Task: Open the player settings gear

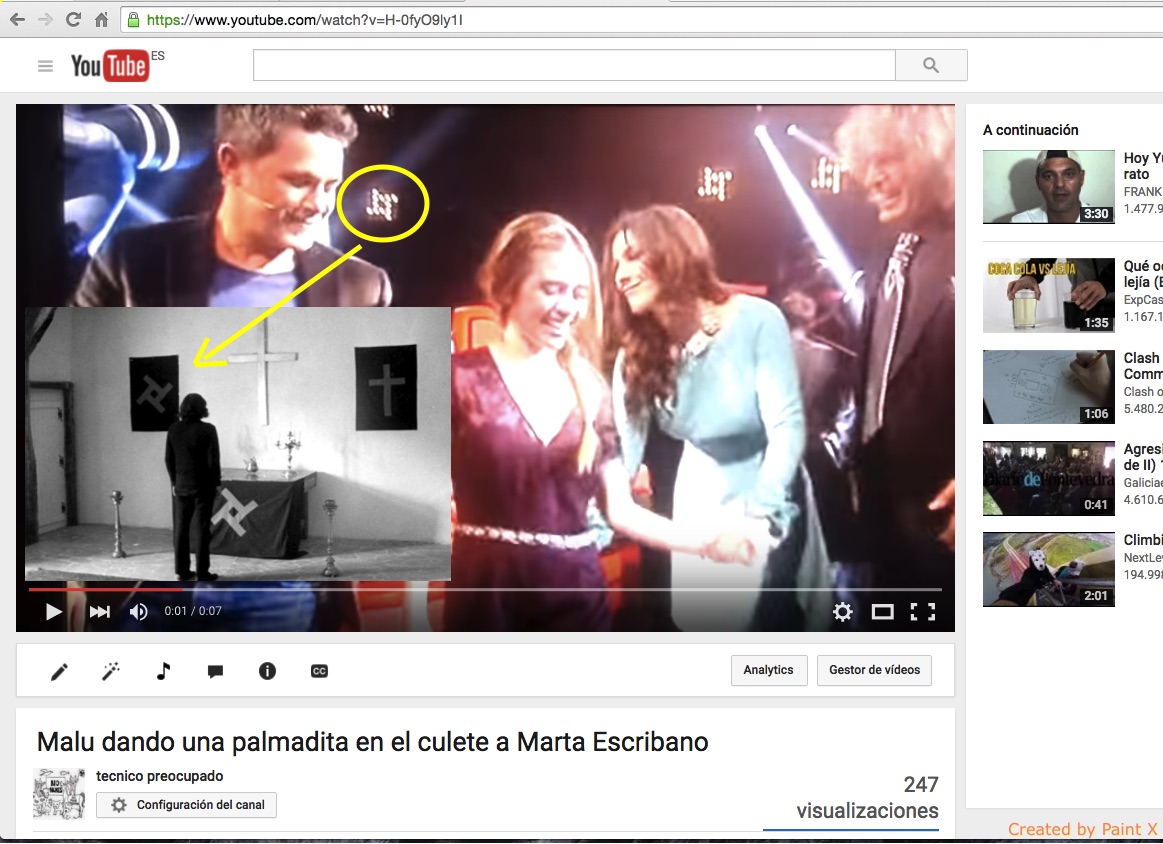Action: 843,612
